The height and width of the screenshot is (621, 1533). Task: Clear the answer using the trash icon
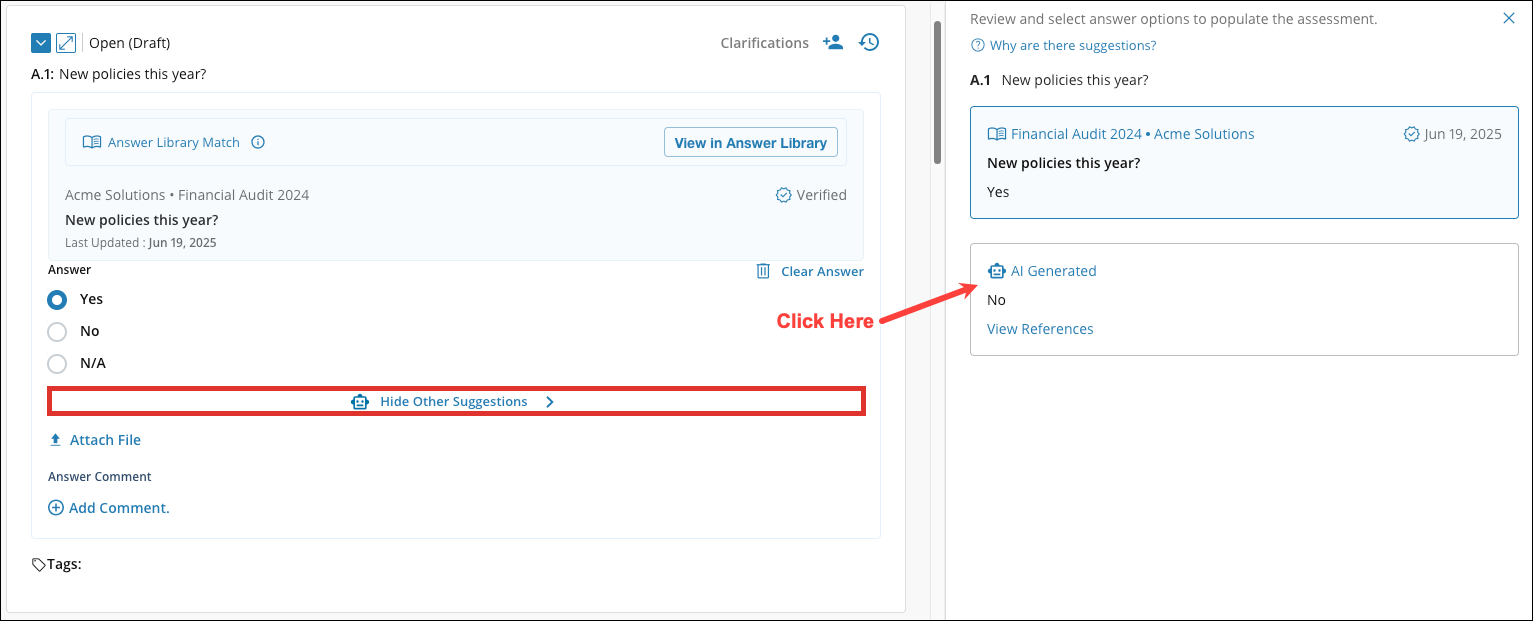tap(764, 271)
